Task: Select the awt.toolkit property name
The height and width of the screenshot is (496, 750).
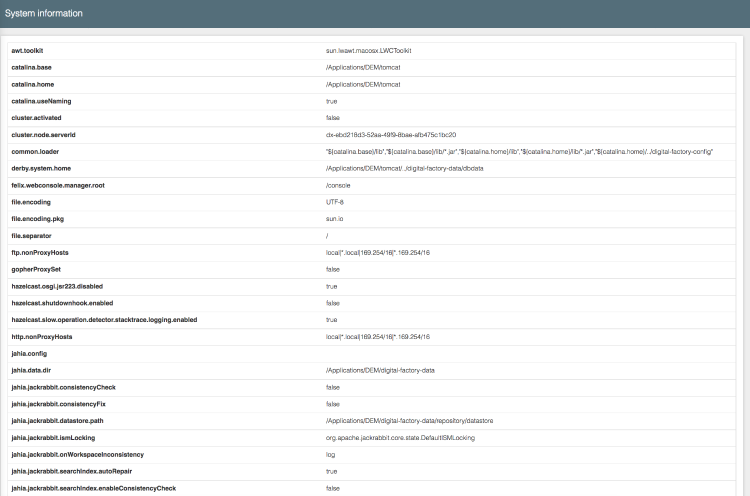Action: [27, 51]
